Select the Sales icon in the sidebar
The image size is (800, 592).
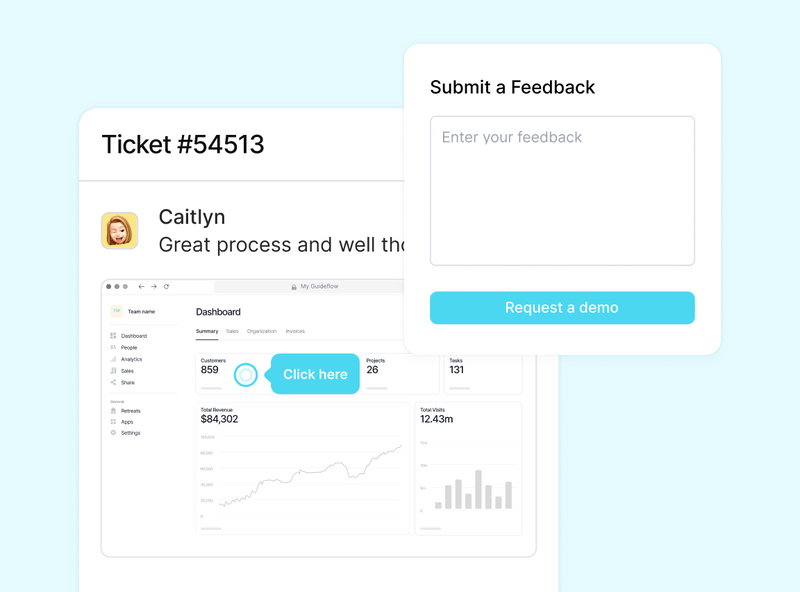click(x=113, y=371)
